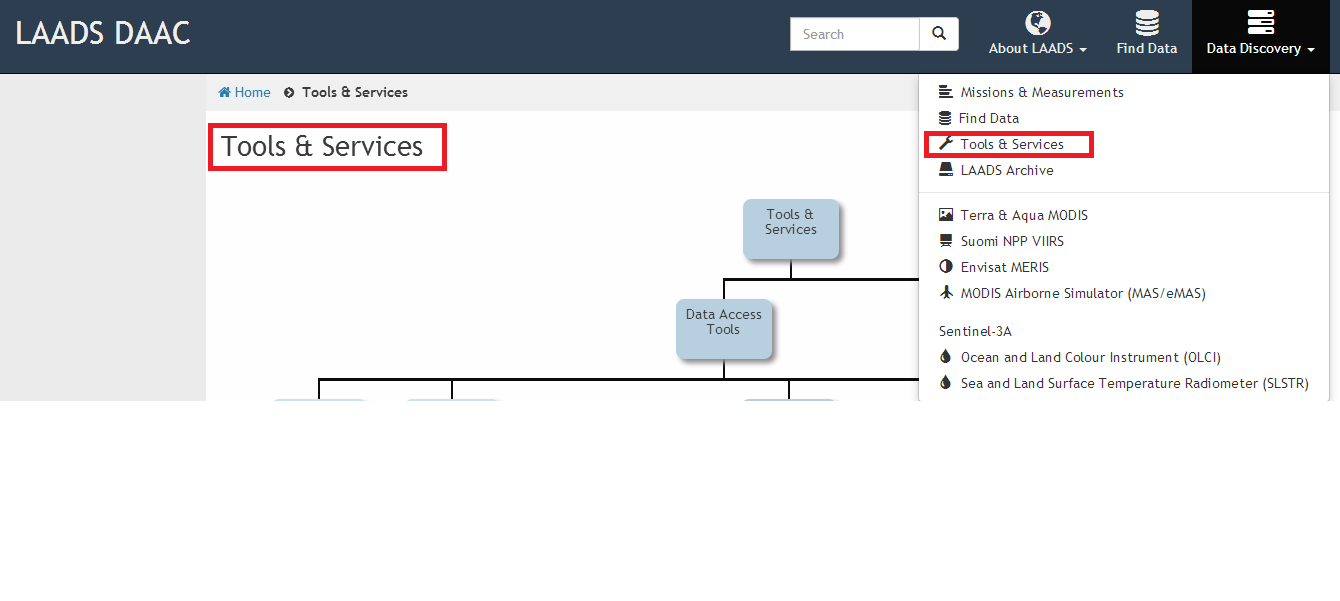Click the airplane icon for MODIS Airborne Simulator
This screenshot has height=601, width=1340.
point(946,293)
